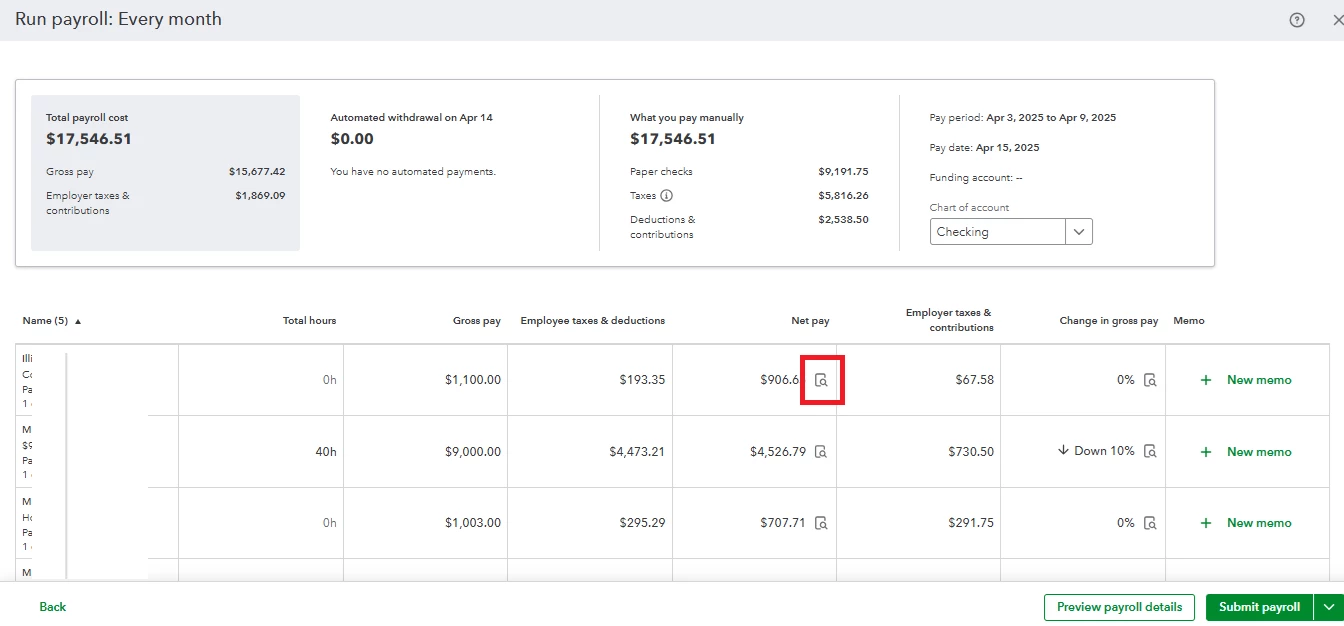The image size is (1344, 626).
Task: Open Chart of account Checking dropdown
Action: tap(1011, 232)
